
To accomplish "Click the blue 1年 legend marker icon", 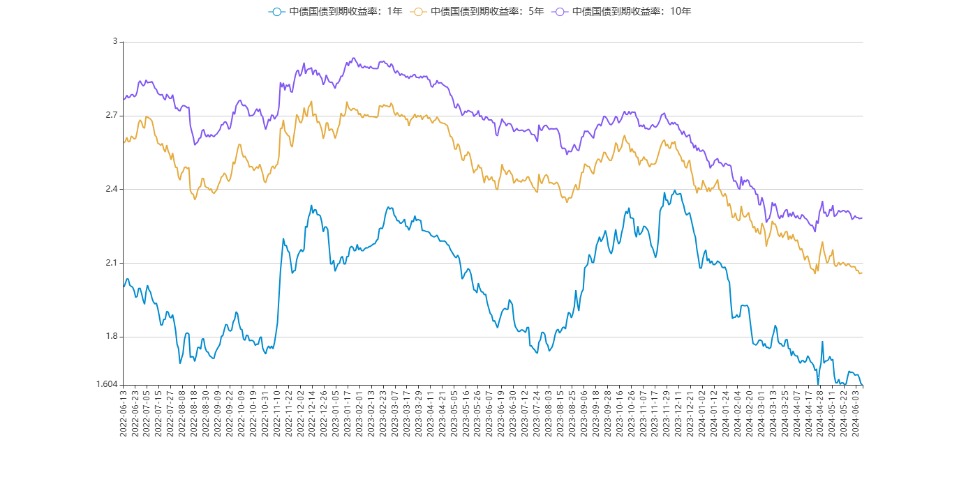I will 276,11.
